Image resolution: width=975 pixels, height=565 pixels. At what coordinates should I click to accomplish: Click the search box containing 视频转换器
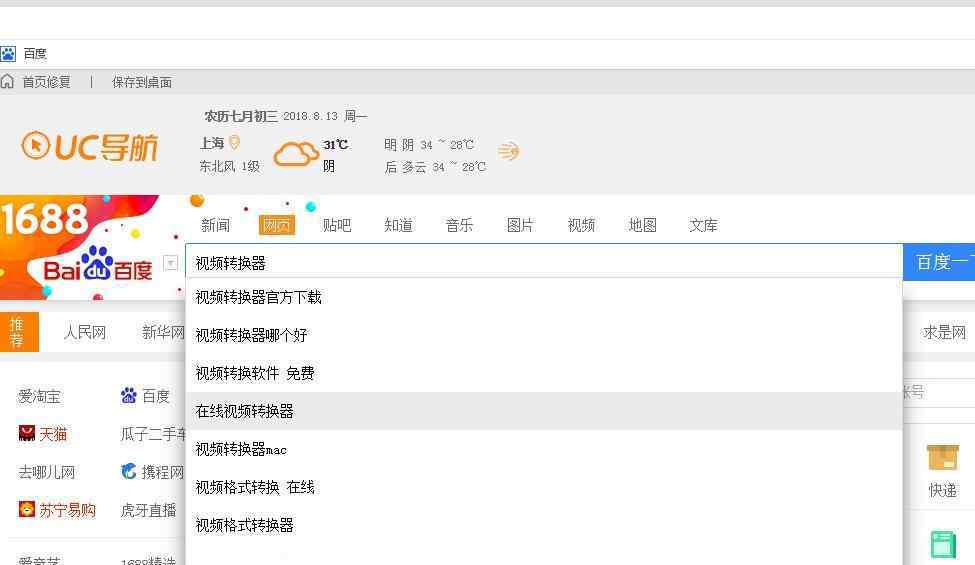tap(544, 263)
